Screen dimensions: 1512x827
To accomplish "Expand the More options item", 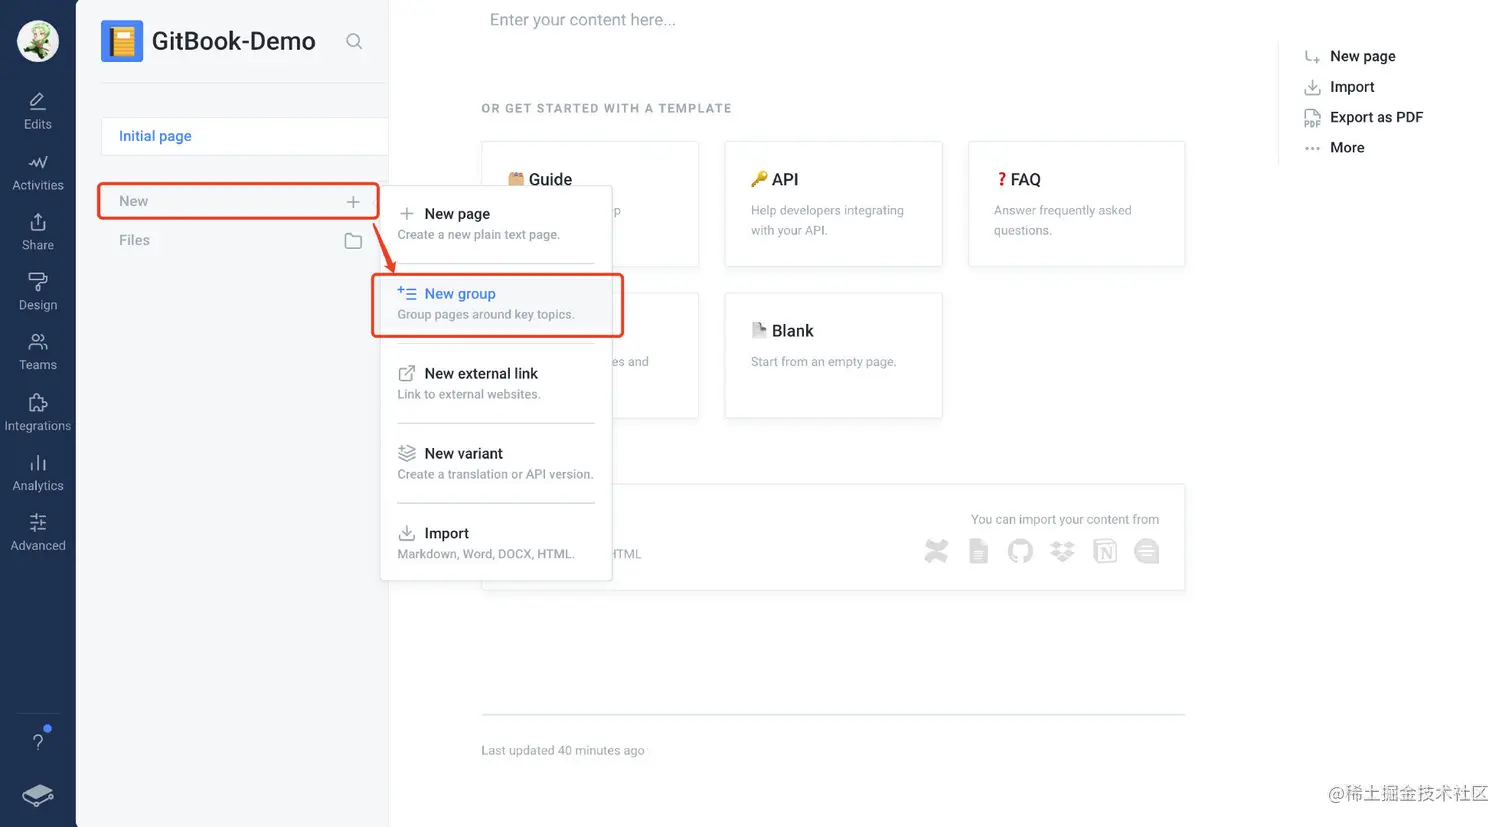I will (x=1334, y=148).
